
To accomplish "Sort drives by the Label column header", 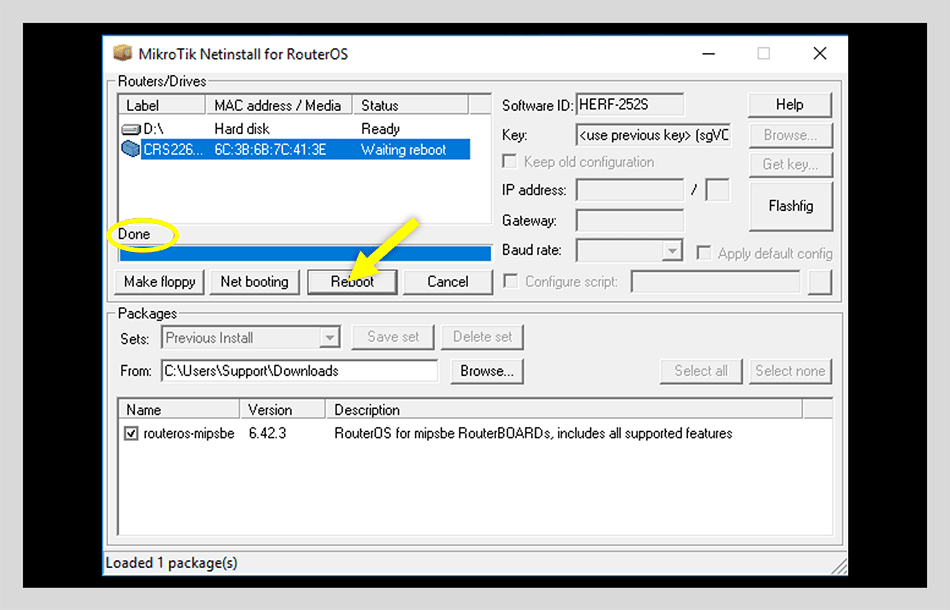I will (x=162, y=105).
